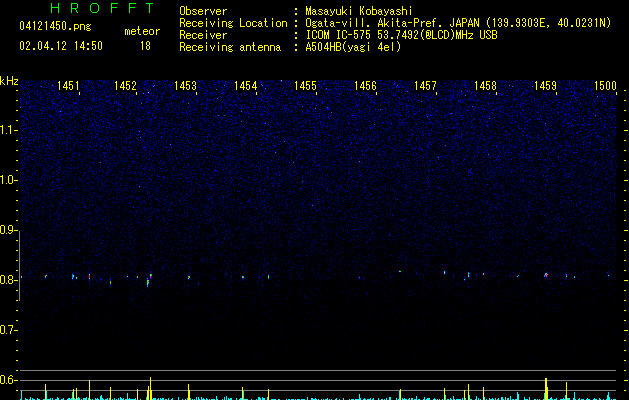Click the 1454 time axis label

(x=246, y=86)
